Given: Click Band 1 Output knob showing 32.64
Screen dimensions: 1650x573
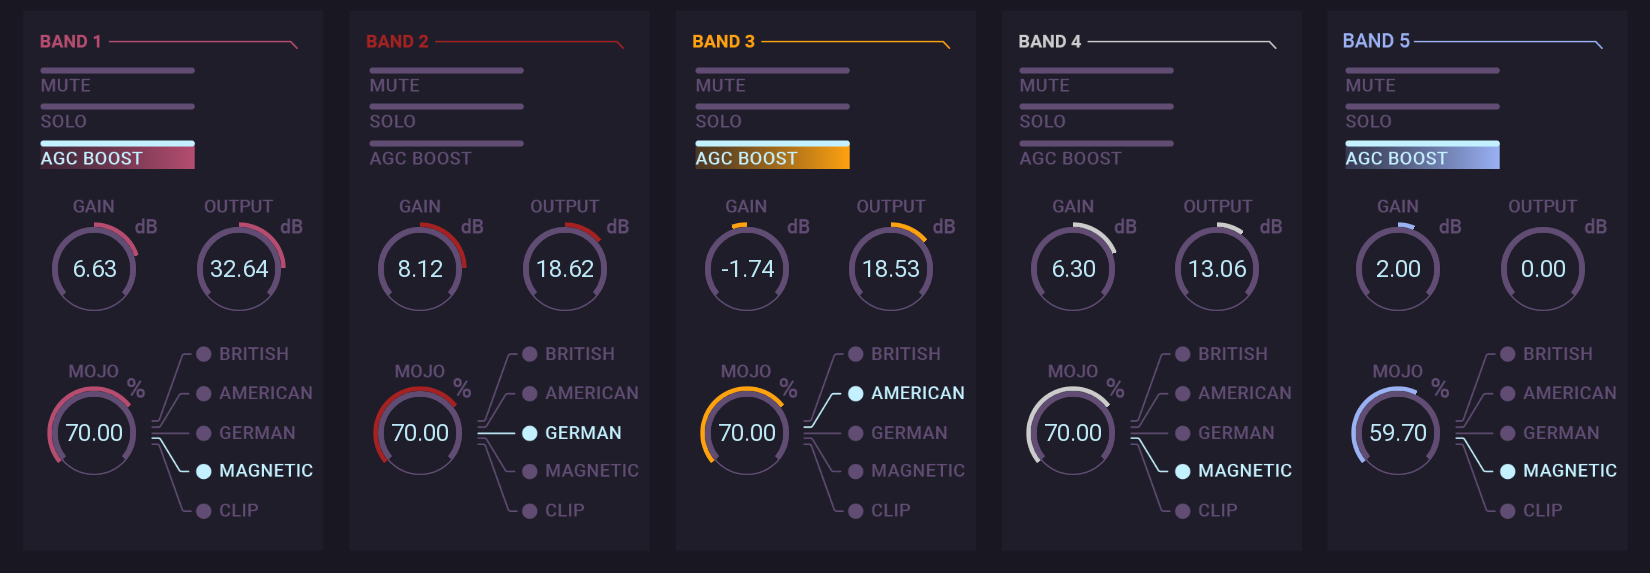Looking at the screenshot, I should (239, 269).
